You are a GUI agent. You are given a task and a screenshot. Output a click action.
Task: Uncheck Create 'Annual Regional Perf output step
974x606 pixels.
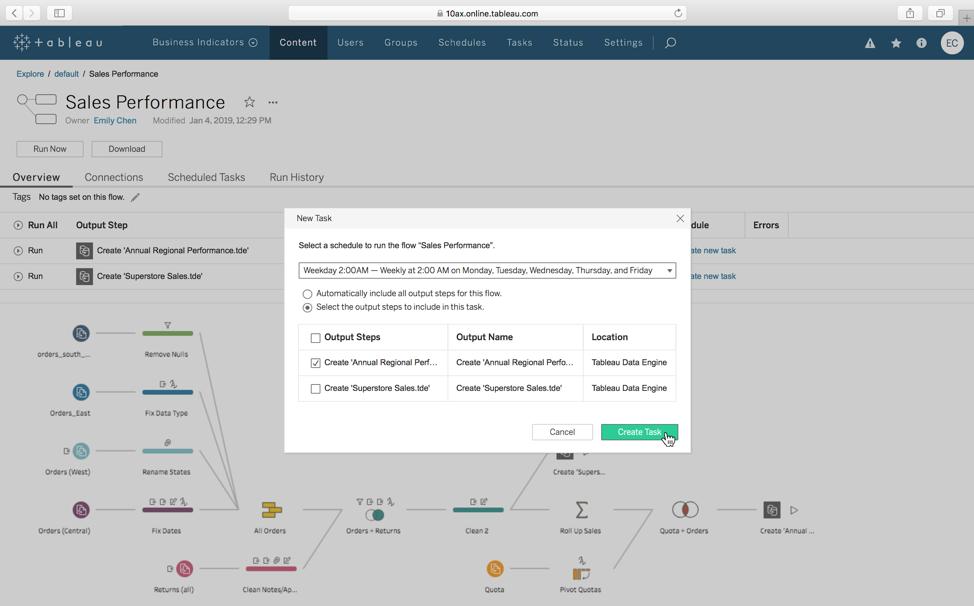pos(316,363)
